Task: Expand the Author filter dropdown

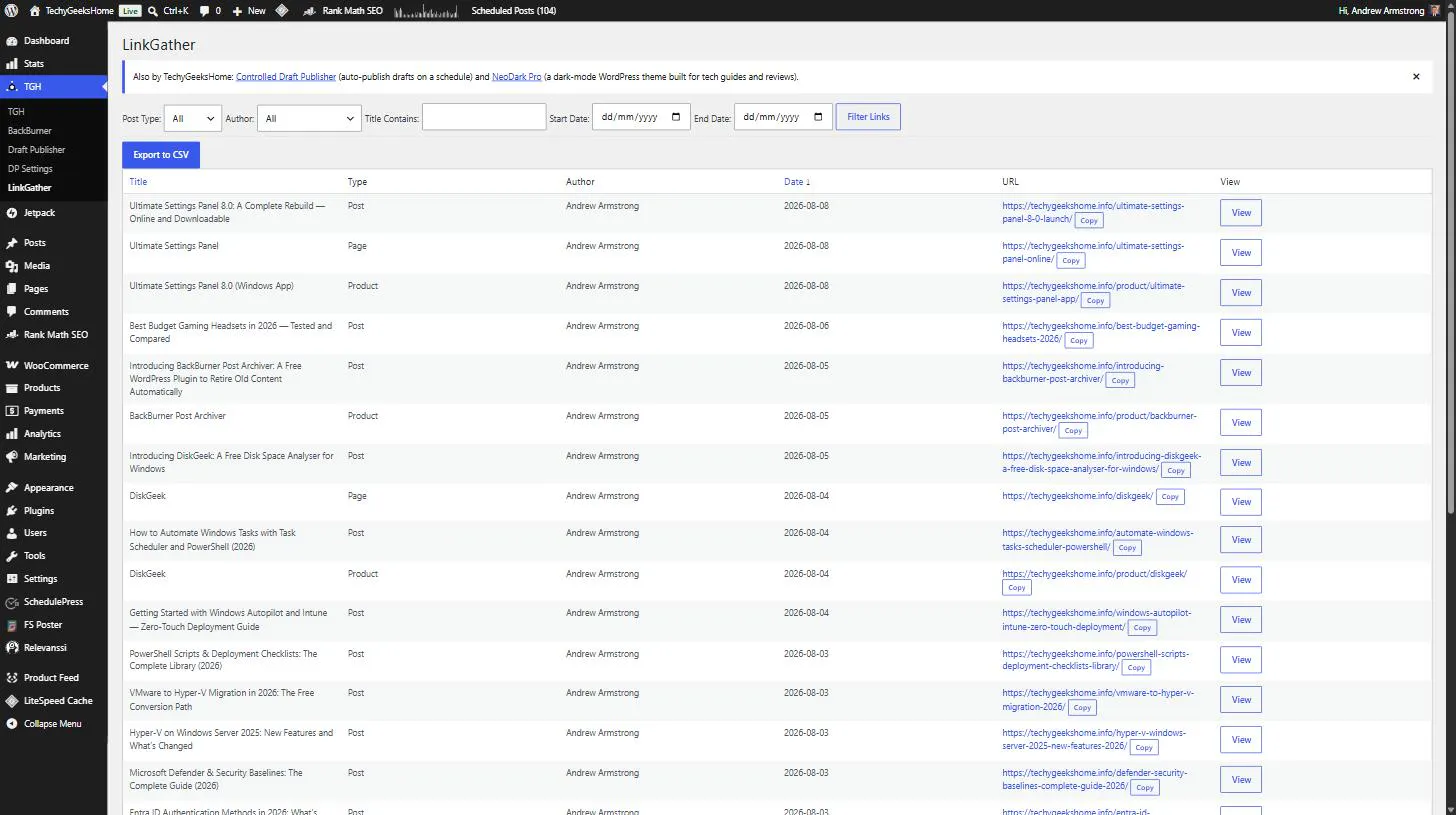Action: (x=309, y=118)
